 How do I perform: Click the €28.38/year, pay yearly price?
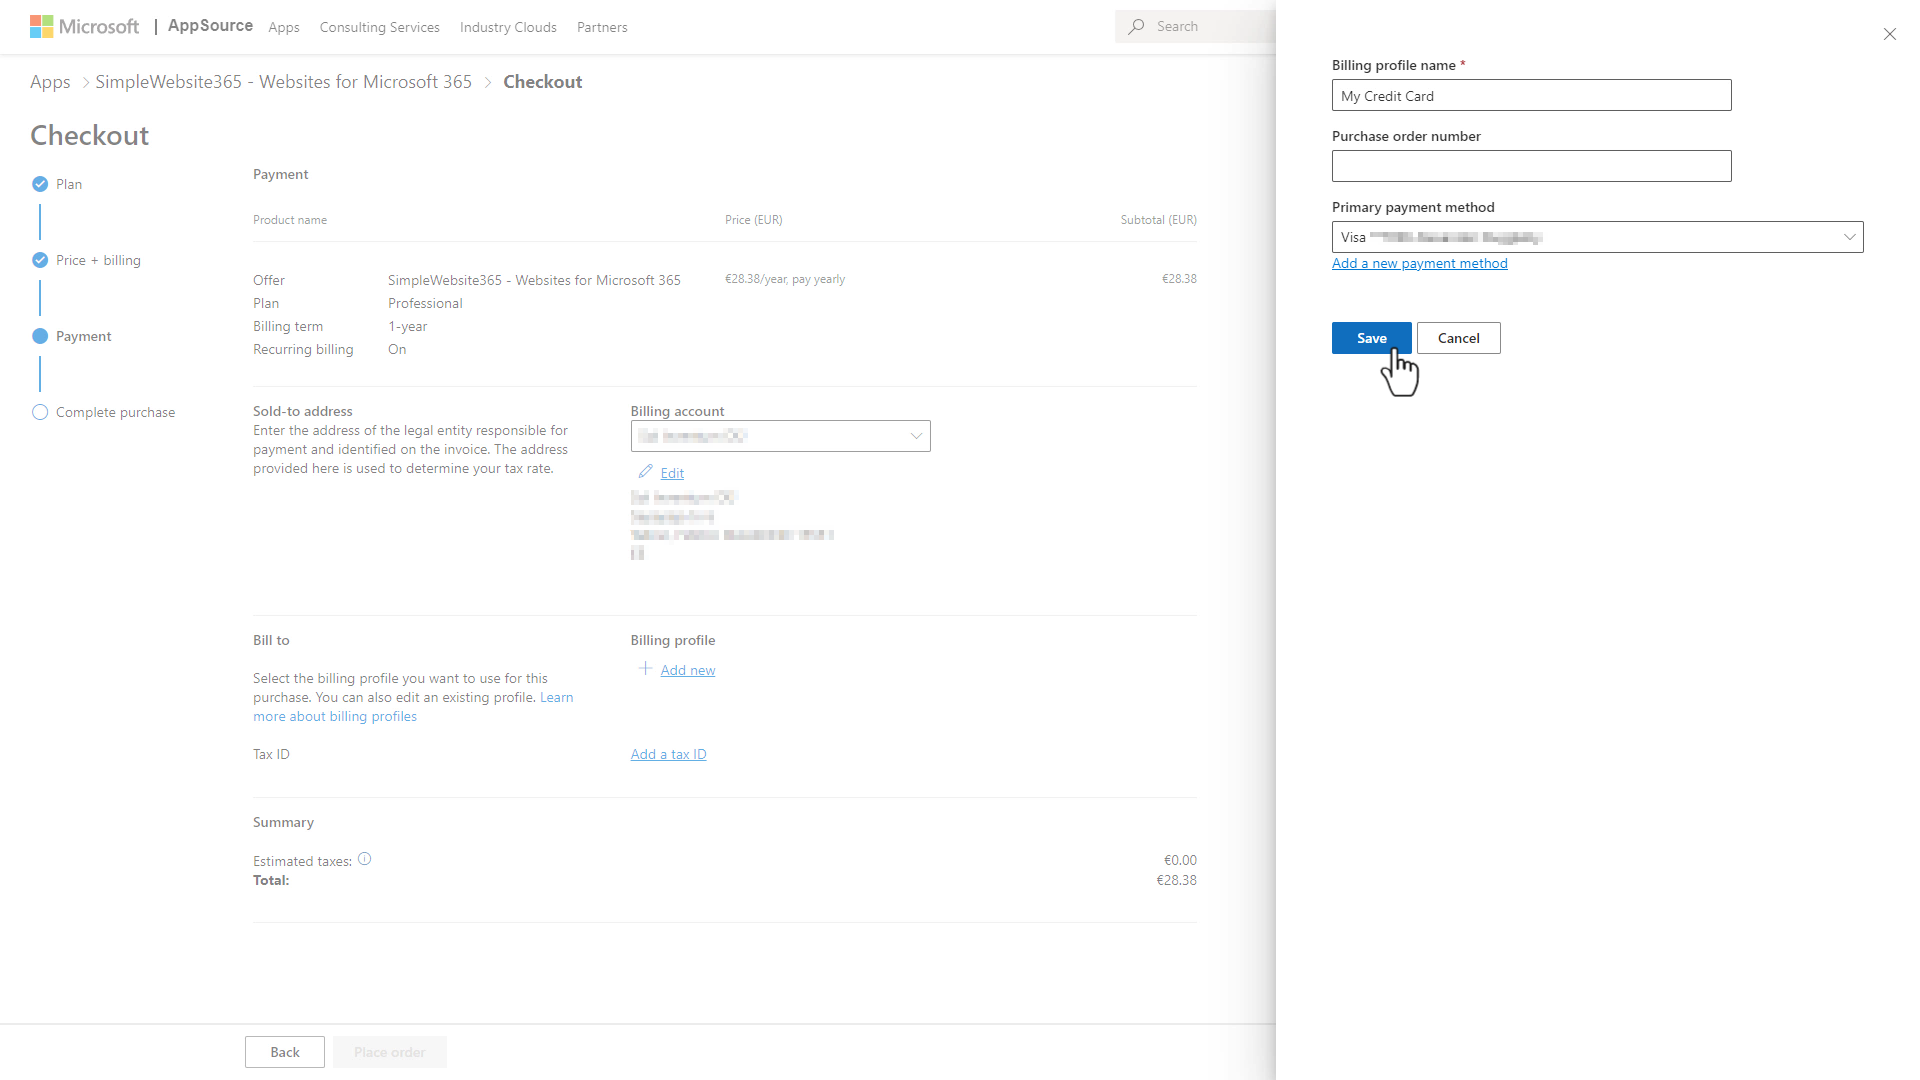point(785,279)
